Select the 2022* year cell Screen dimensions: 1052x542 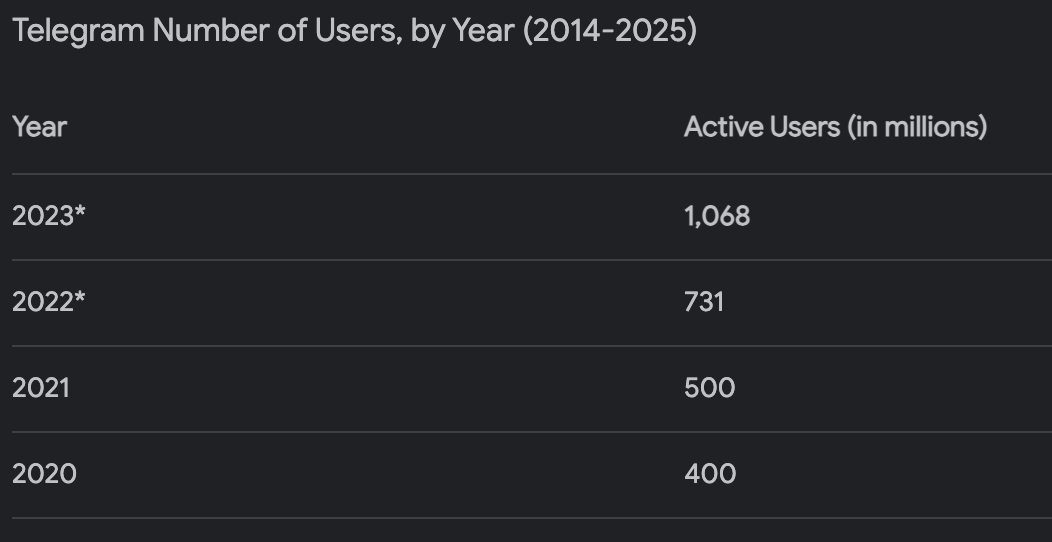[44, 301]
